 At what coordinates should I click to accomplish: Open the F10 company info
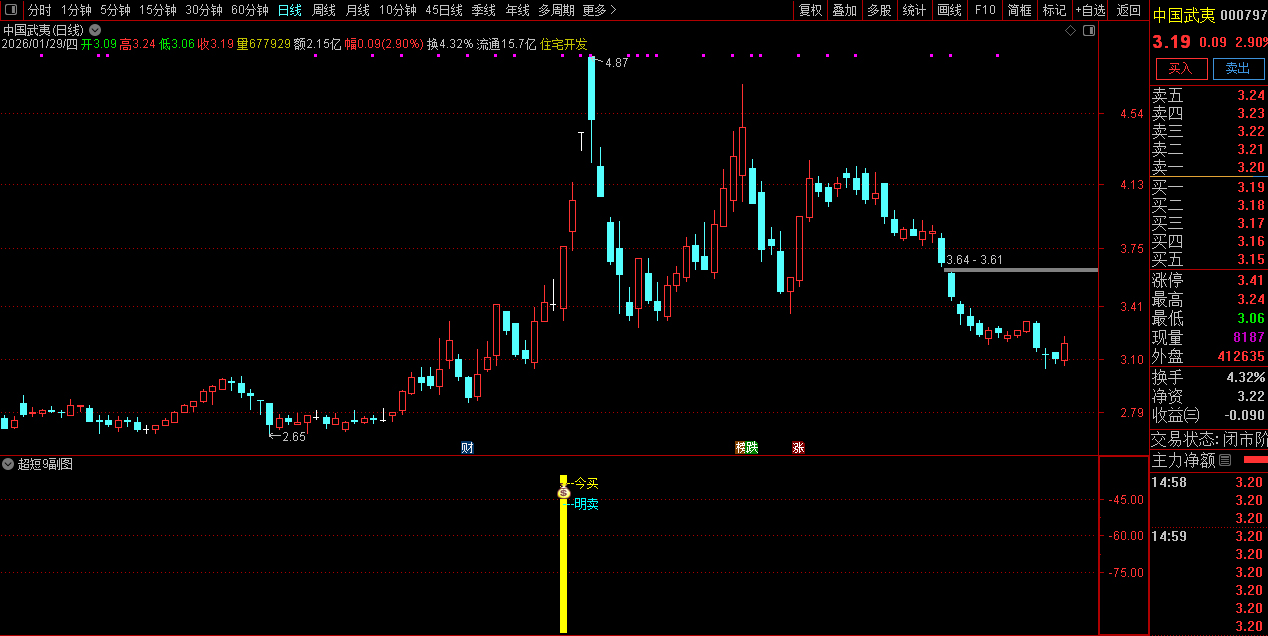pyautogui.click(x=985, y=10)
